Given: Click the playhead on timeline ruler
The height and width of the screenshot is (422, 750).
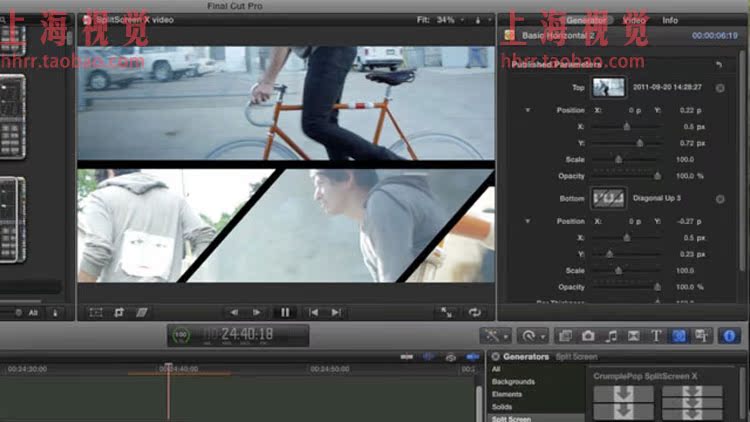Looking at the screenshot, I should 168,367.
